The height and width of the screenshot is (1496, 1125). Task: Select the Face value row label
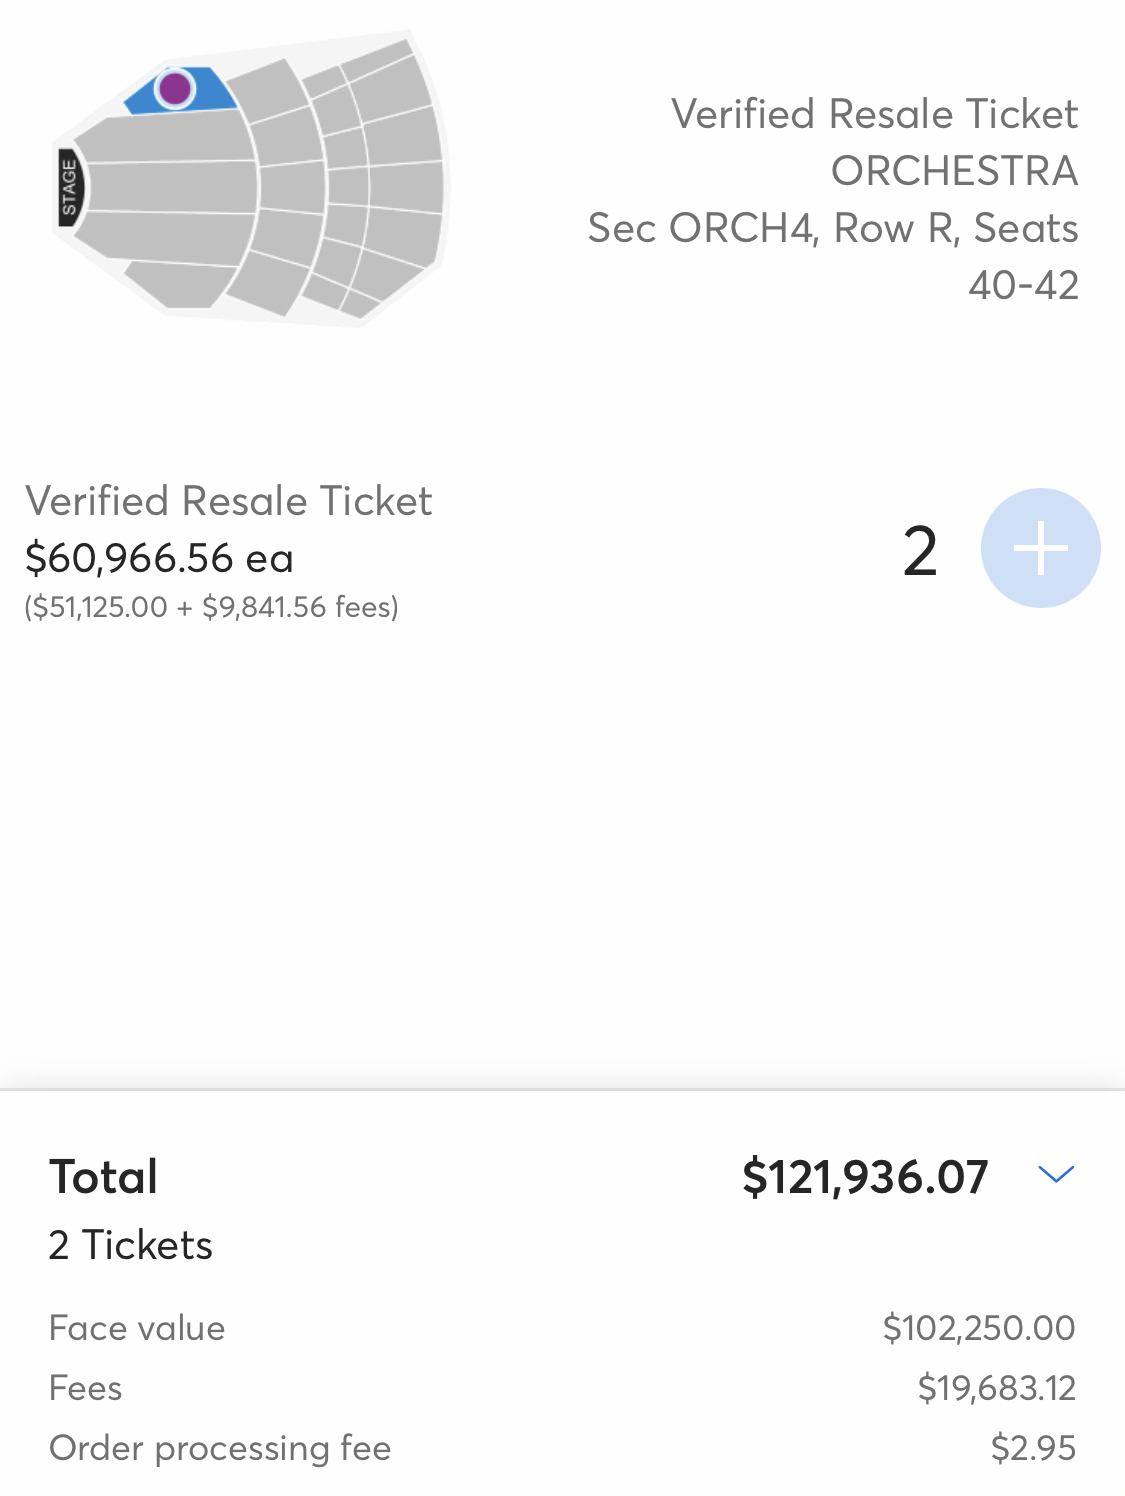pos(137,1328)
